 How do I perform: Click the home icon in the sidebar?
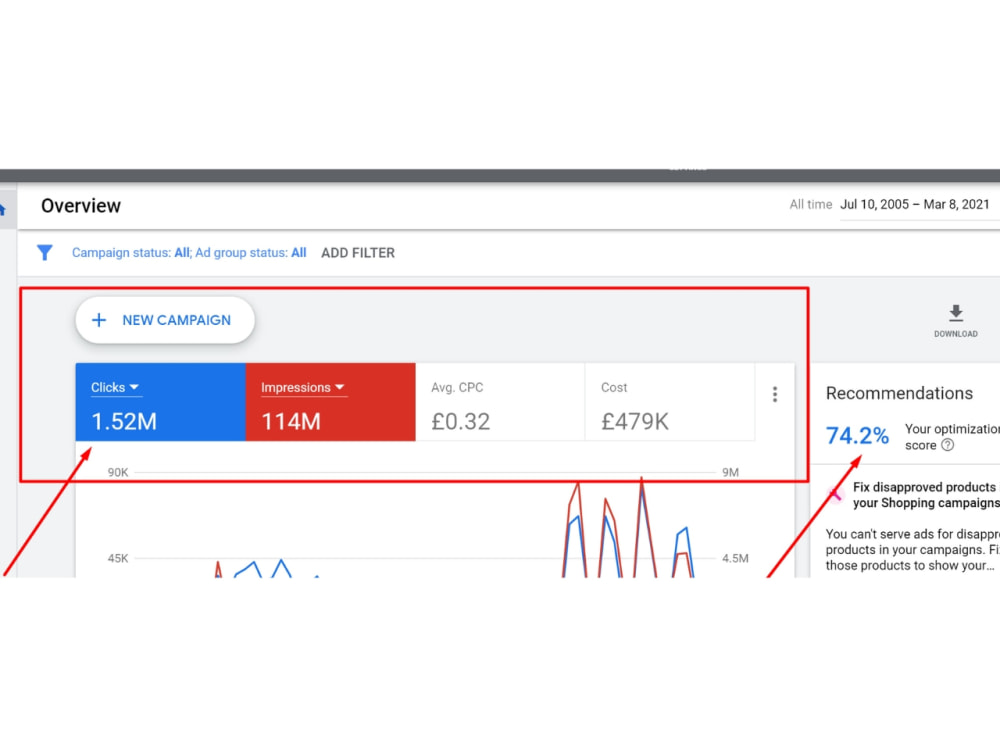tap(3, 209)
